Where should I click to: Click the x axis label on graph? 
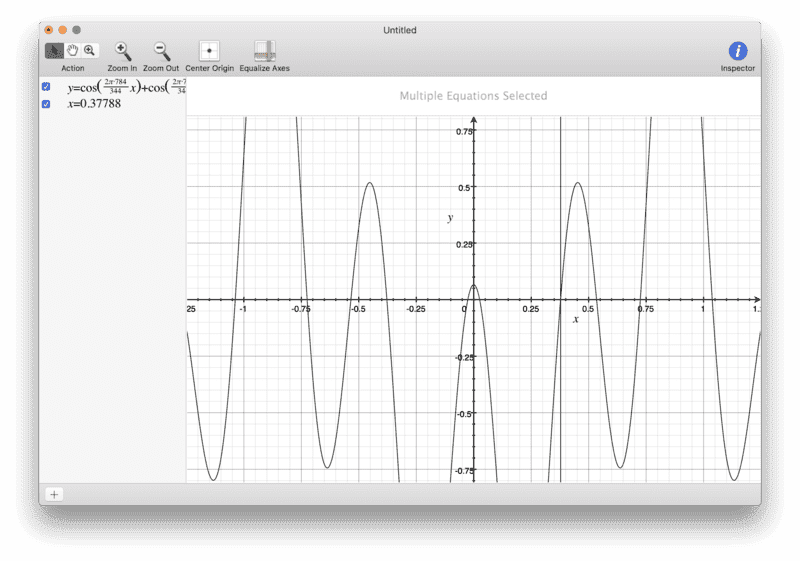[x=575, y=319]
